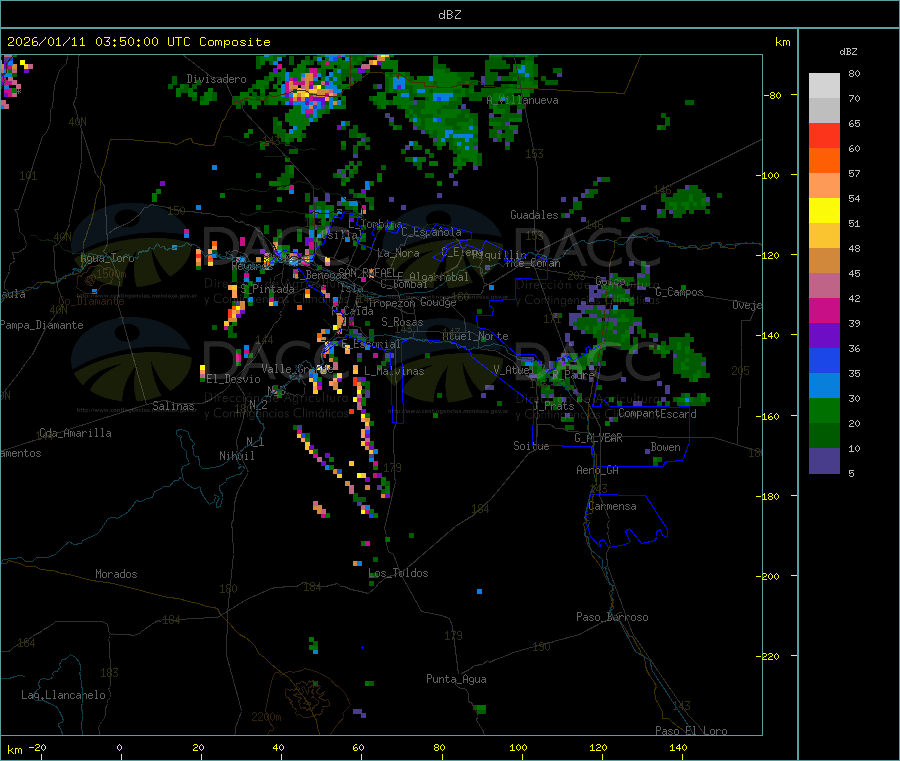Viewport: 900px width, 761px height.
Task: Click the C_Campos map label
Action: (x=679, y=292)
